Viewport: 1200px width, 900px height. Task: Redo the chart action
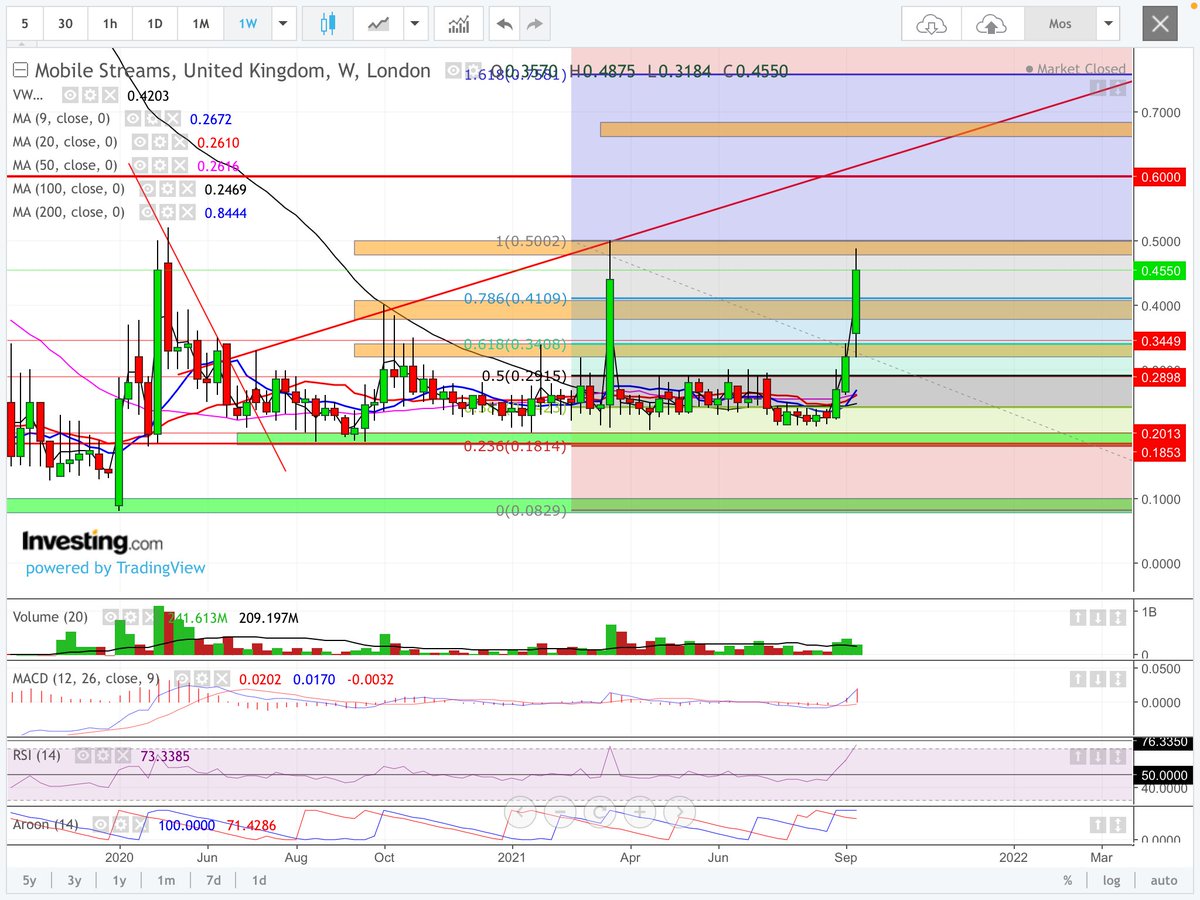535,23
